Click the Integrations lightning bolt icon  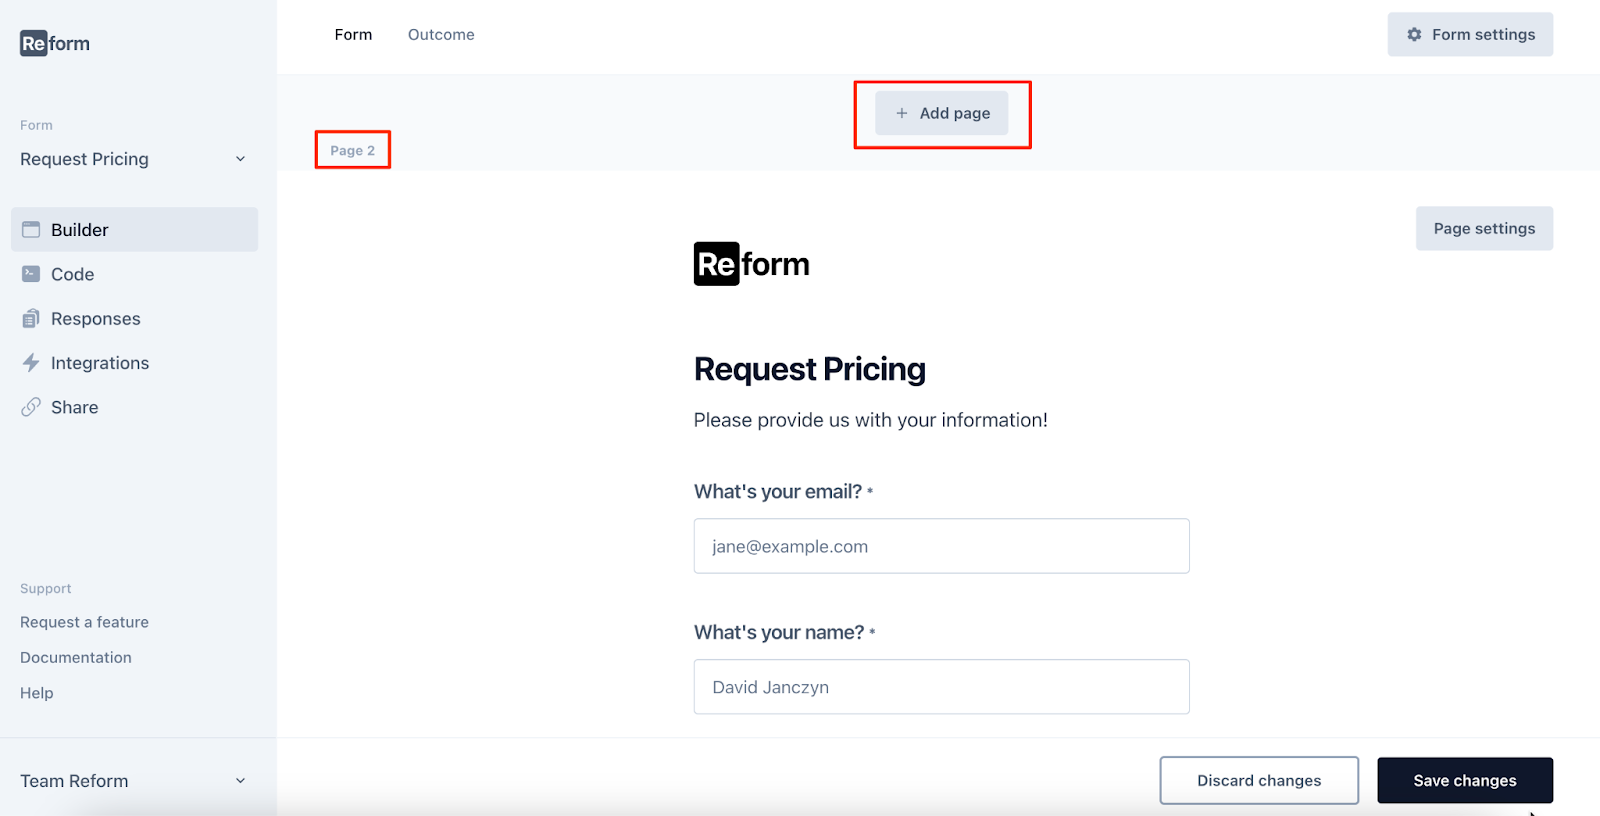coord(31,363)
